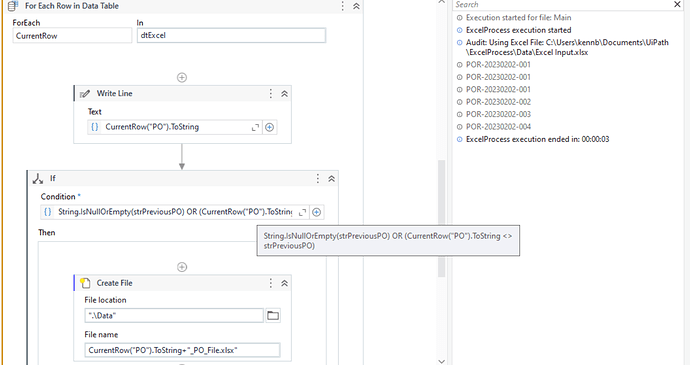Expand Write Line text editor

255,127
